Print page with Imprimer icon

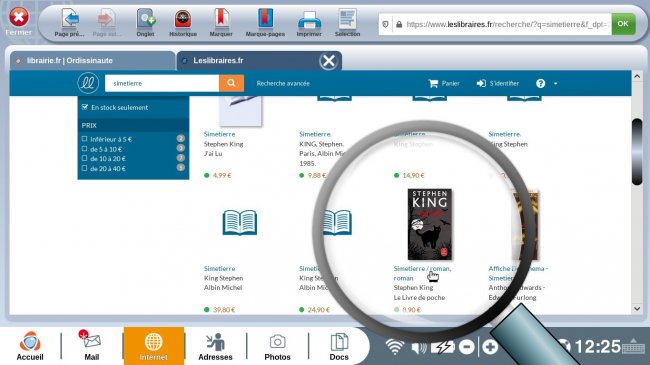pos(309,23)
